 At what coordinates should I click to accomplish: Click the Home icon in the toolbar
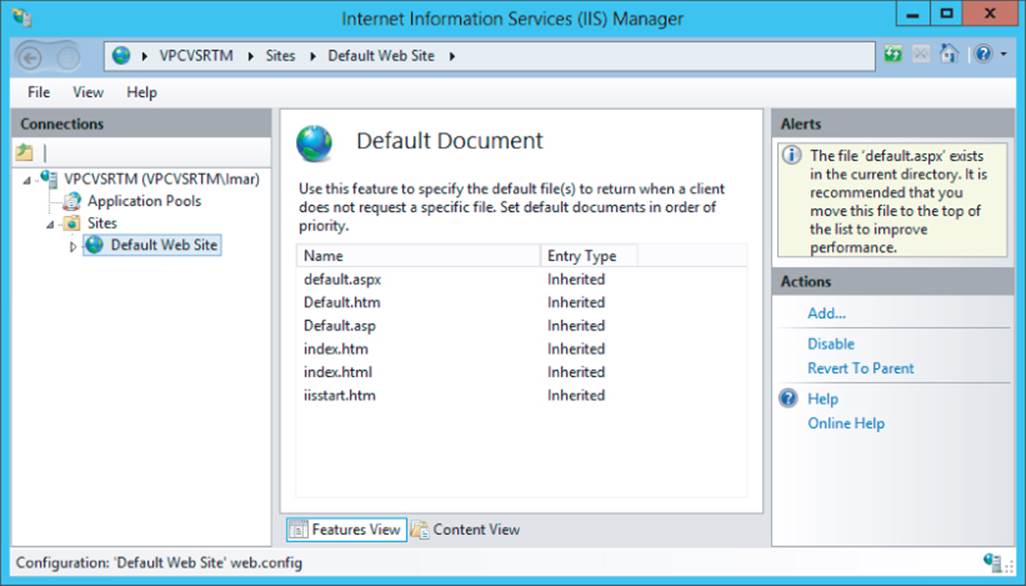click(949, 54)
